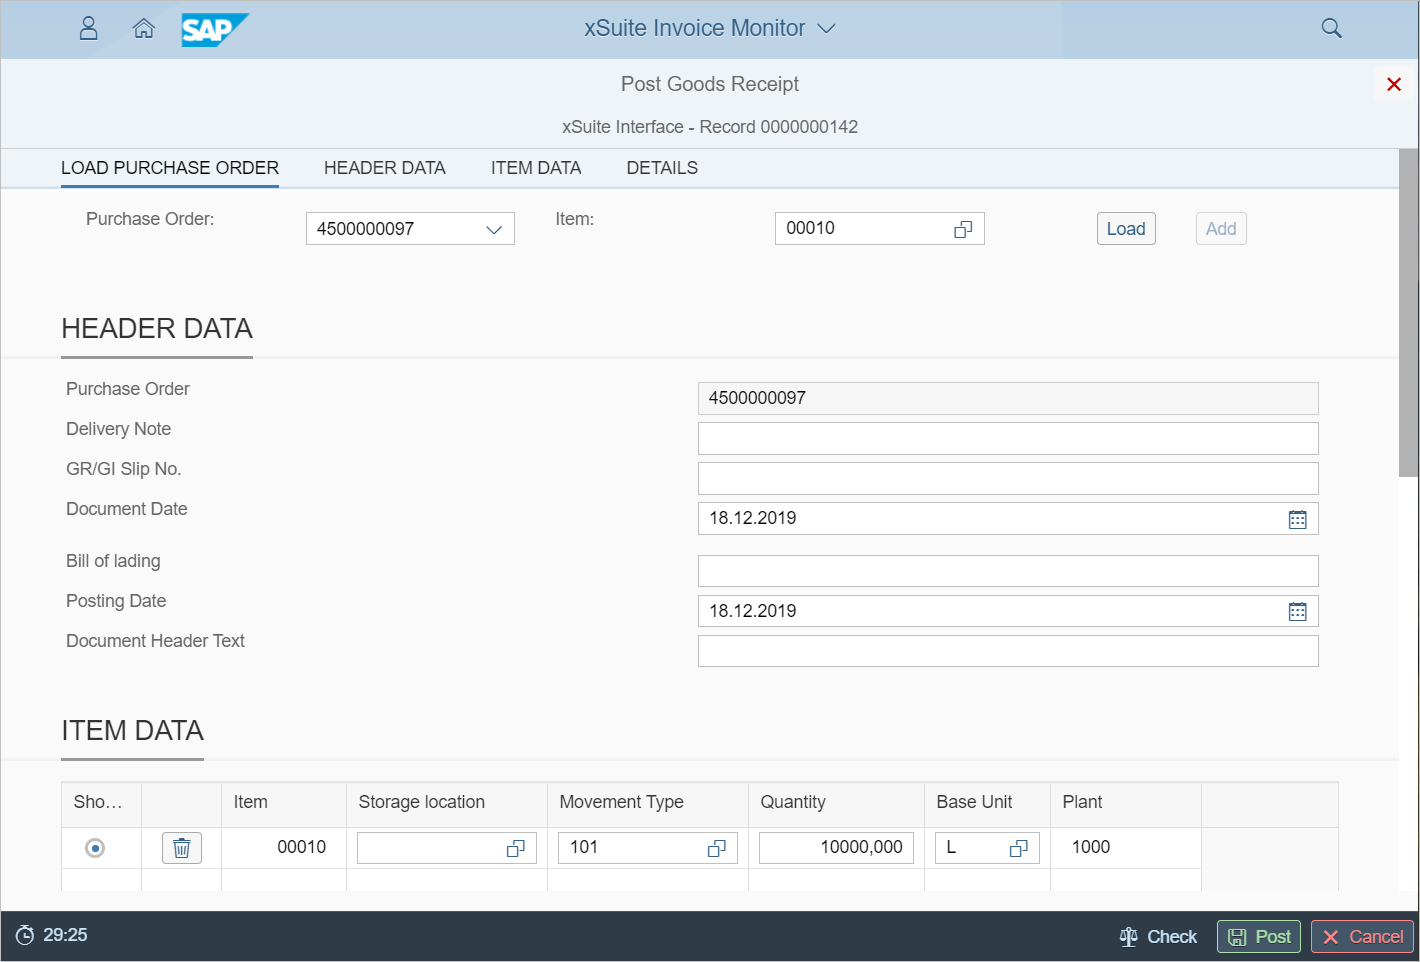Viewport: 1420px width, 962px height.
Task: Open the DETAILS tab
Action: [661, 168]
